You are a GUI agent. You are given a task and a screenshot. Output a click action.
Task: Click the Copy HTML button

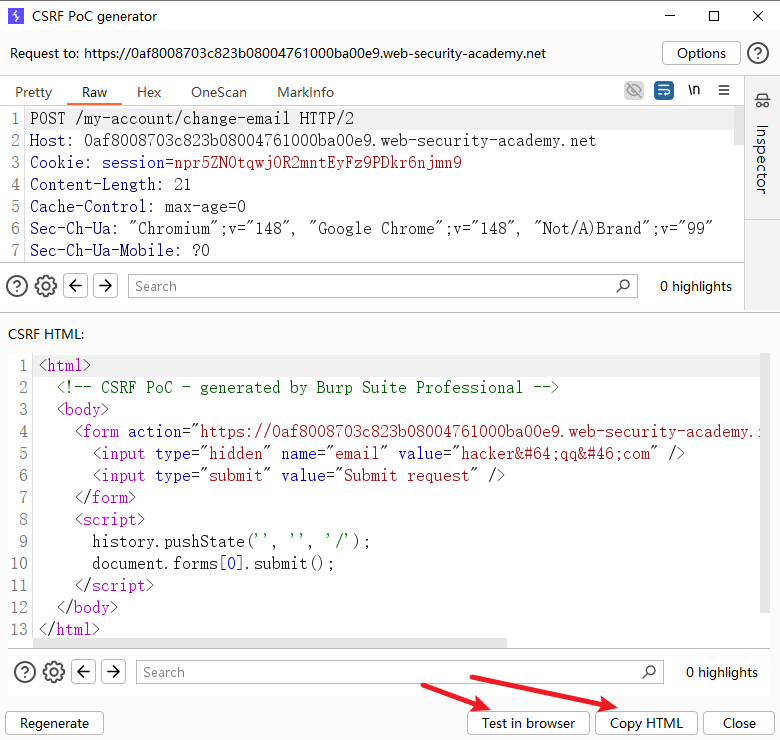(646, 723)
